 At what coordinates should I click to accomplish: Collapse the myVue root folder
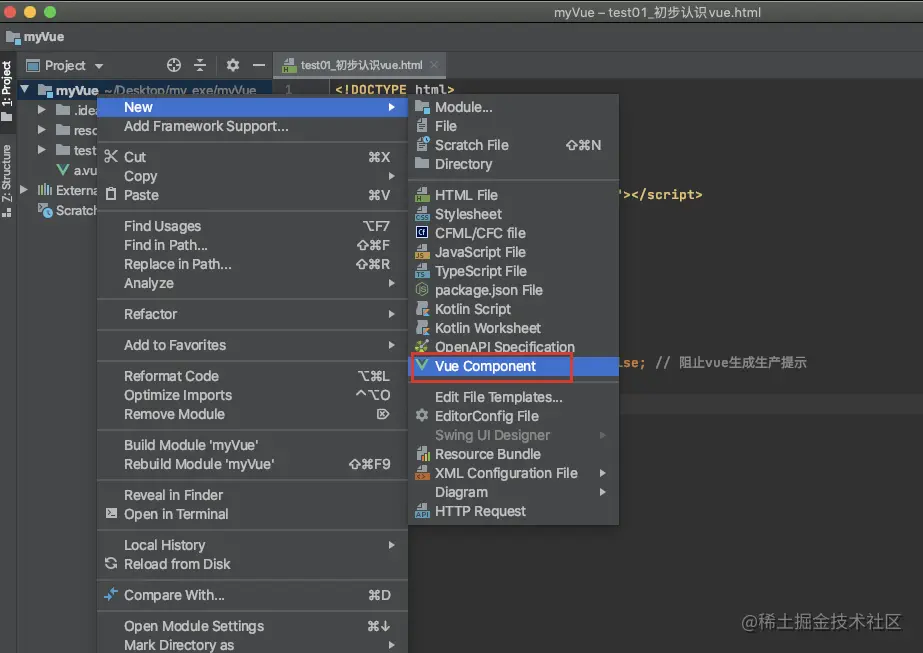point(25,90)
